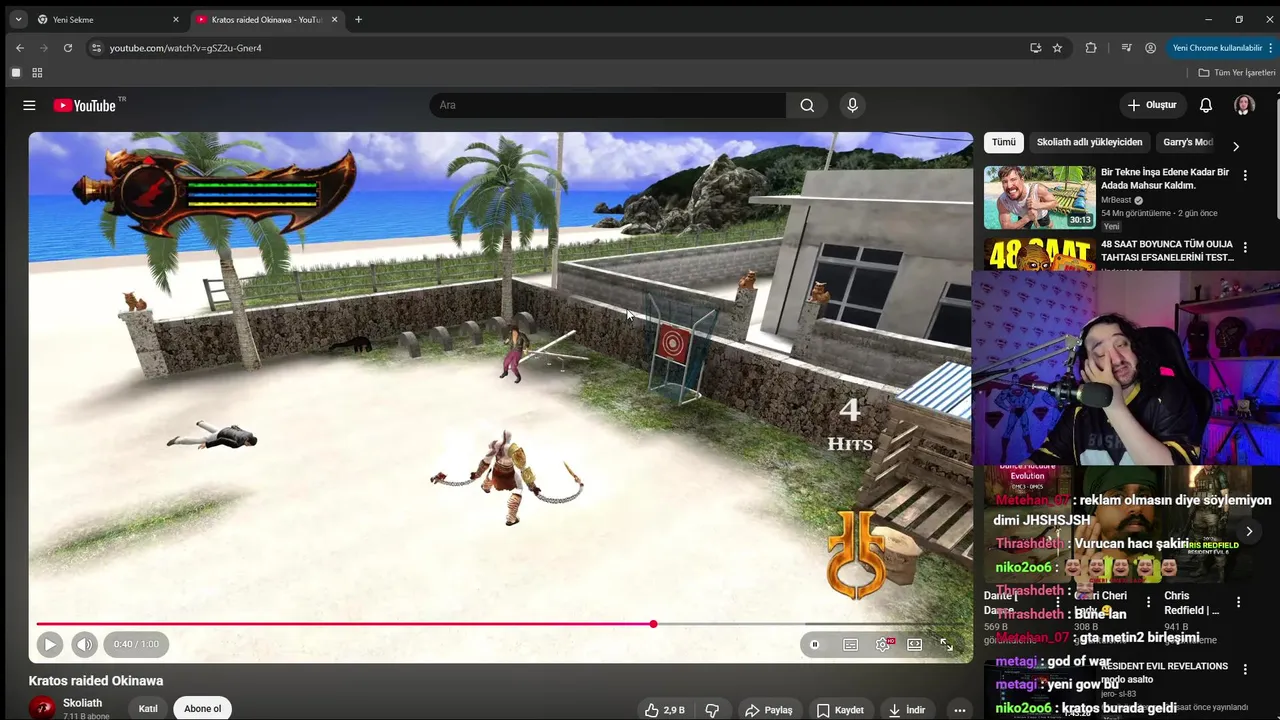Toggle the autoplay switch in the player
The height and width of the screenshot is (720, 1280).
(x=815, y=645)
